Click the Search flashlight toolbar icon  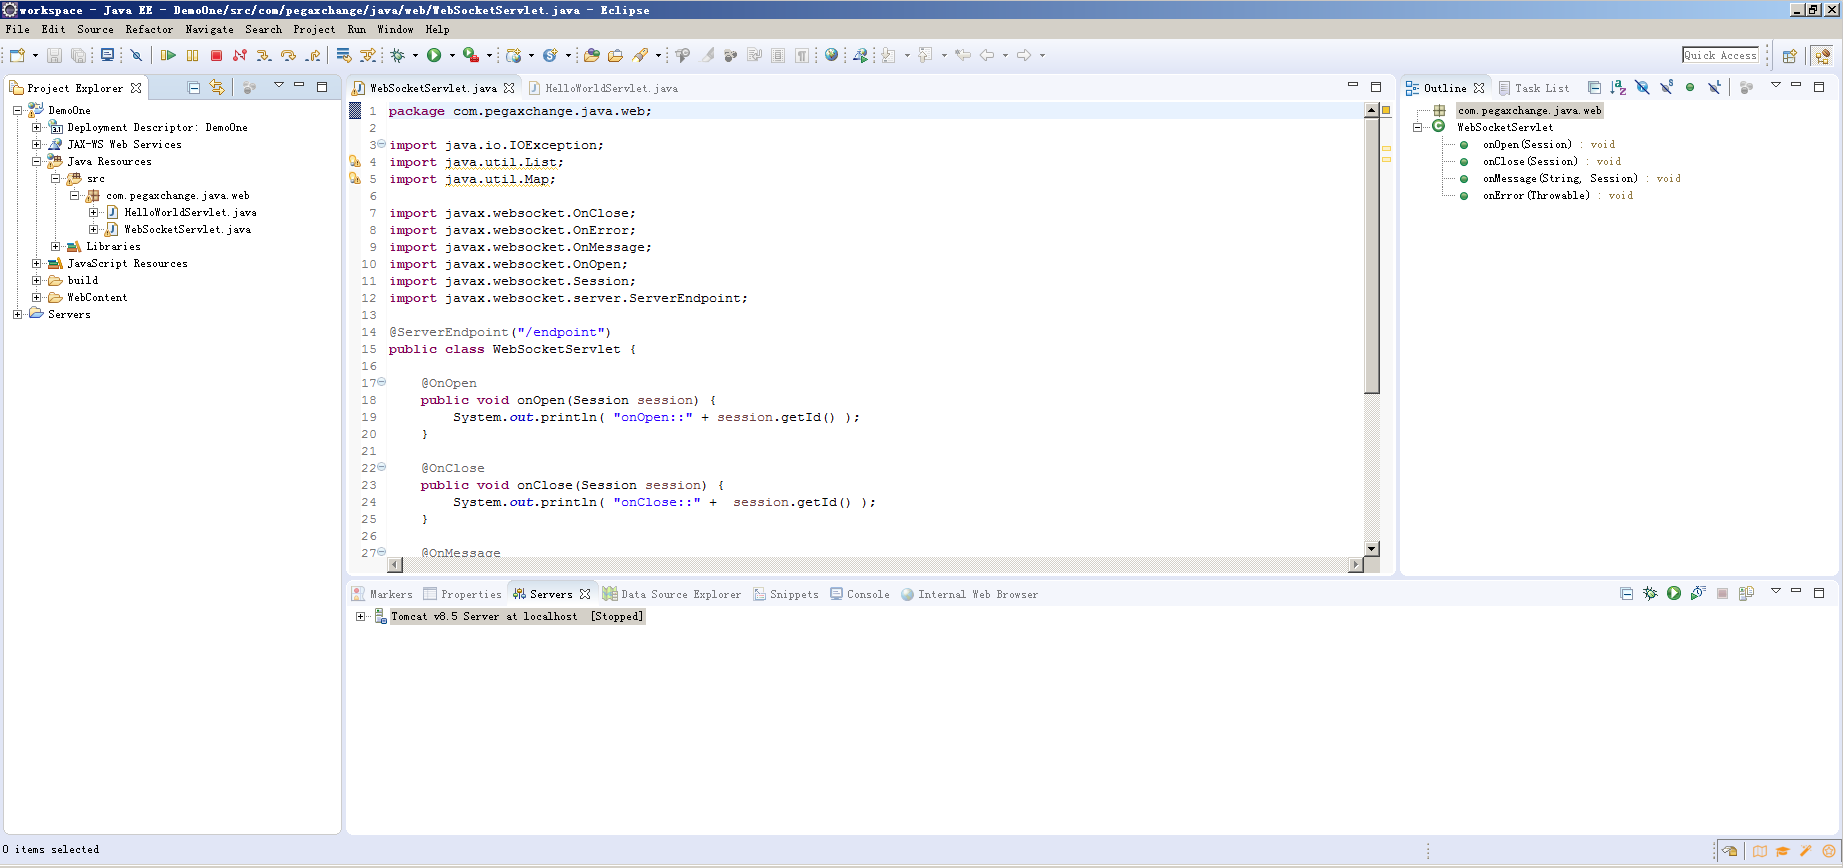(640, 55)
